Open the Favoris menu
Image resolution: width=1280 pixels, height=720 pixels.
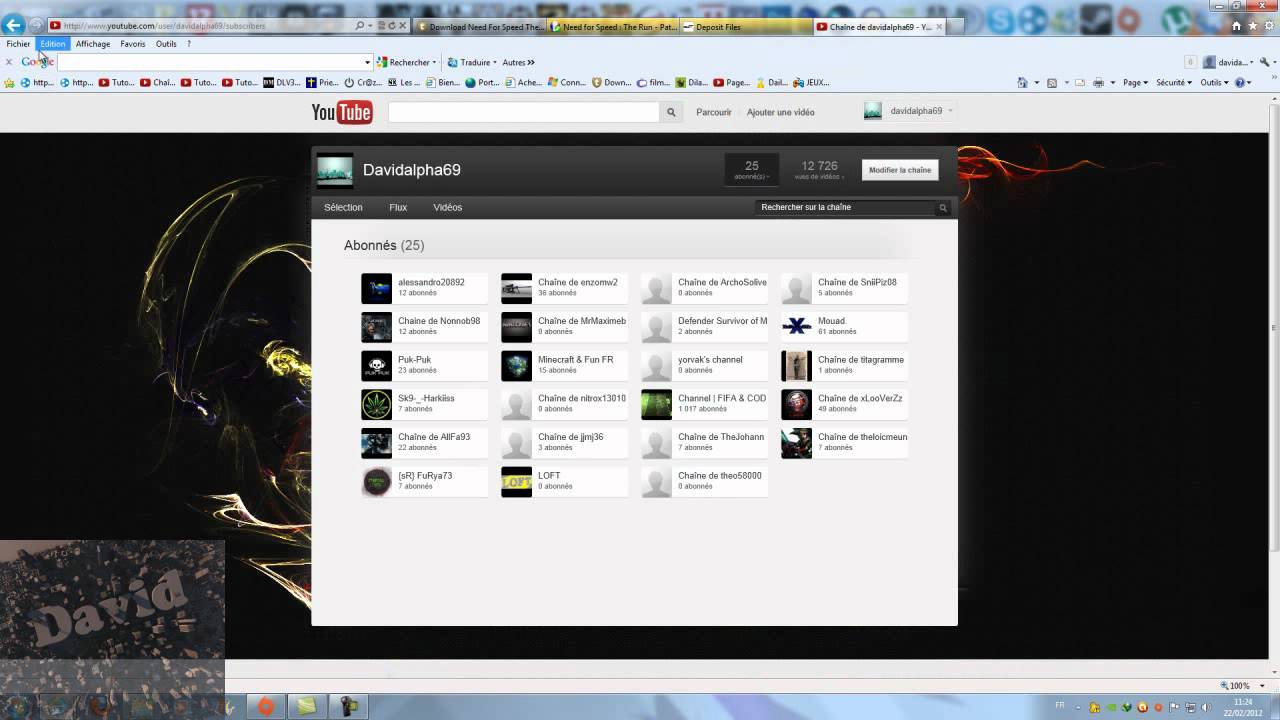[x=133, y=44]
